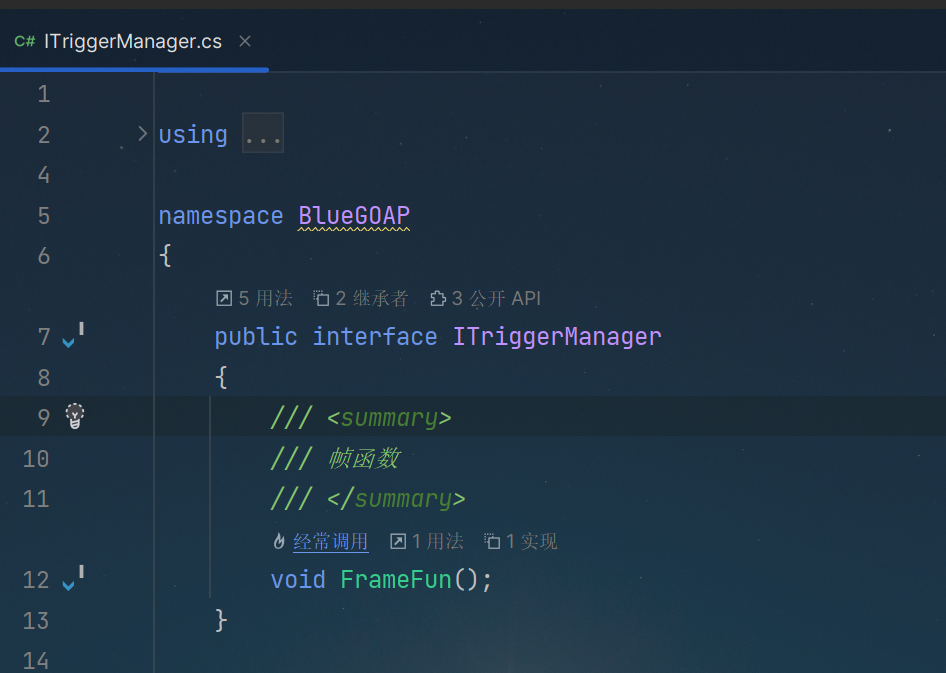
Task: Click the usages arrow icon beside 5 用法
Action: 224,298
